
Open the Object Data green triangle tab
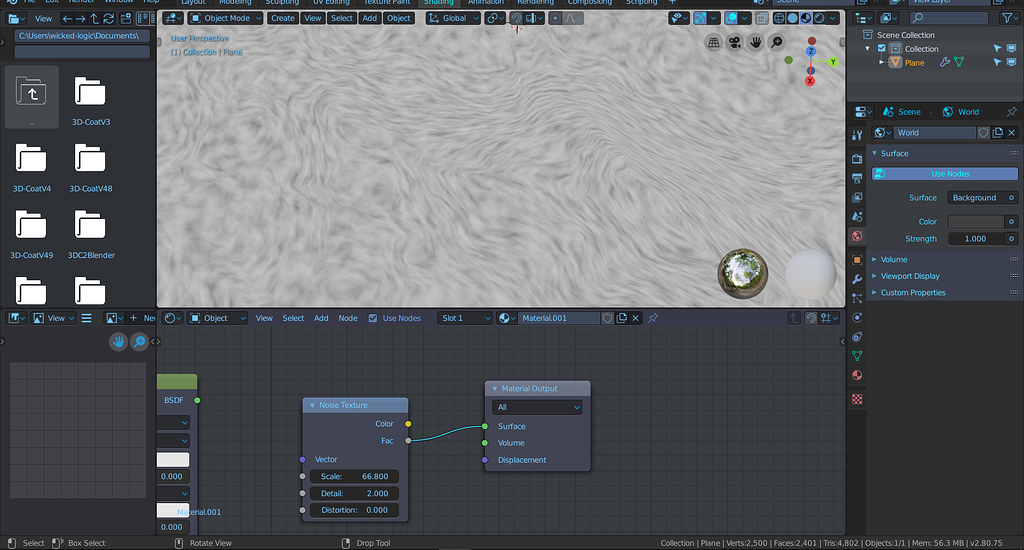click(857, 356)
